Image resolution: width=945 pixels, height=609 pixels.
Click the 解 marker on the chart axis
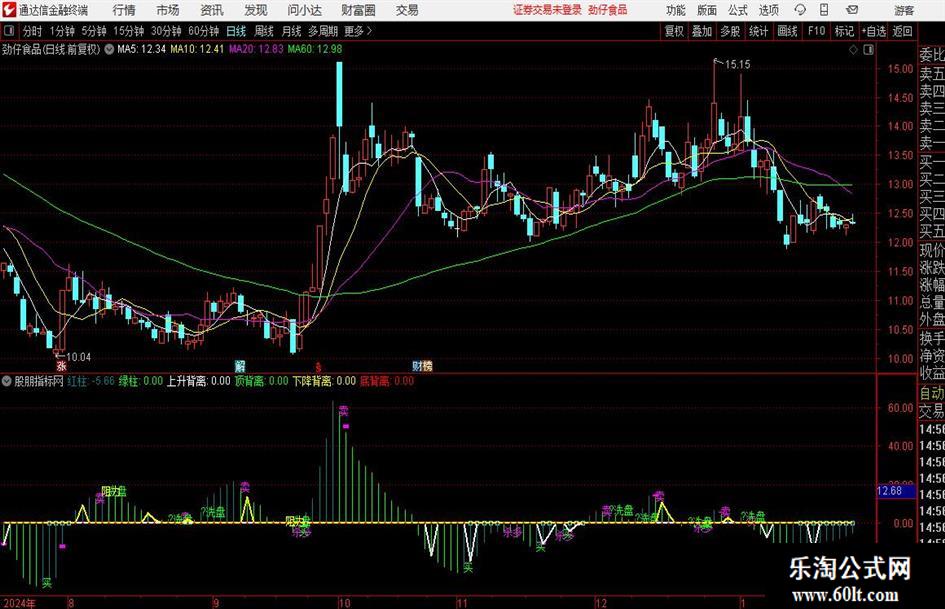[x=240, y=366]
